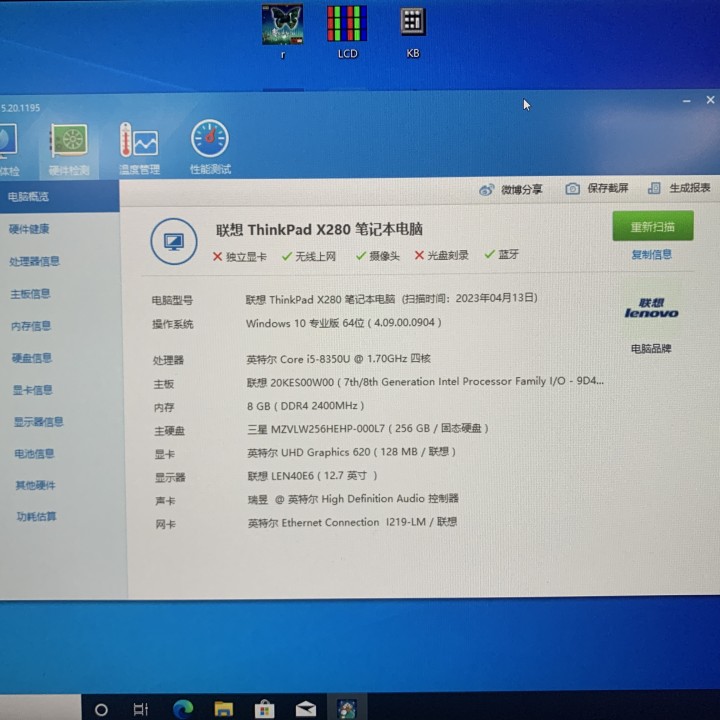Click the Windows 10 专业版 64位 text
Screen dimensions: 720x720
(x=343, y=323)
